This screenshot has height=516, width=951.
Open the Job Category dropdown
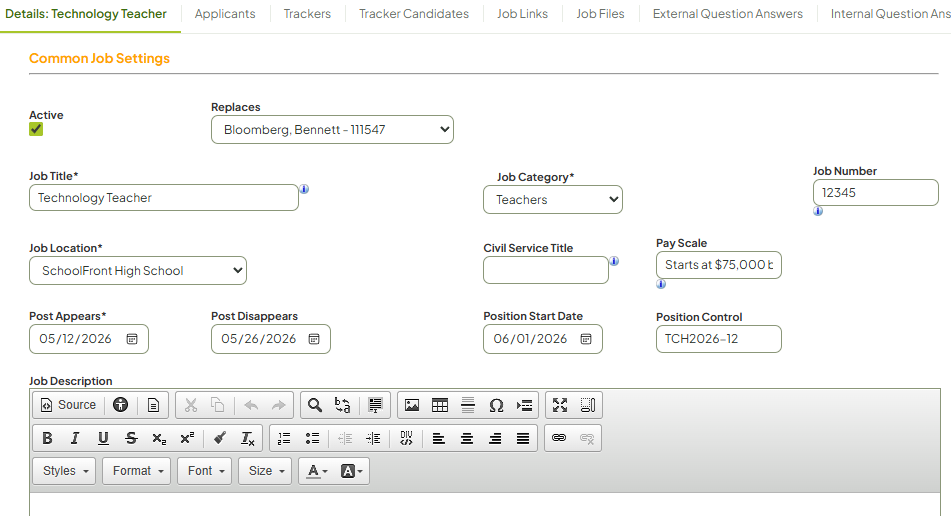pos(553,199)
